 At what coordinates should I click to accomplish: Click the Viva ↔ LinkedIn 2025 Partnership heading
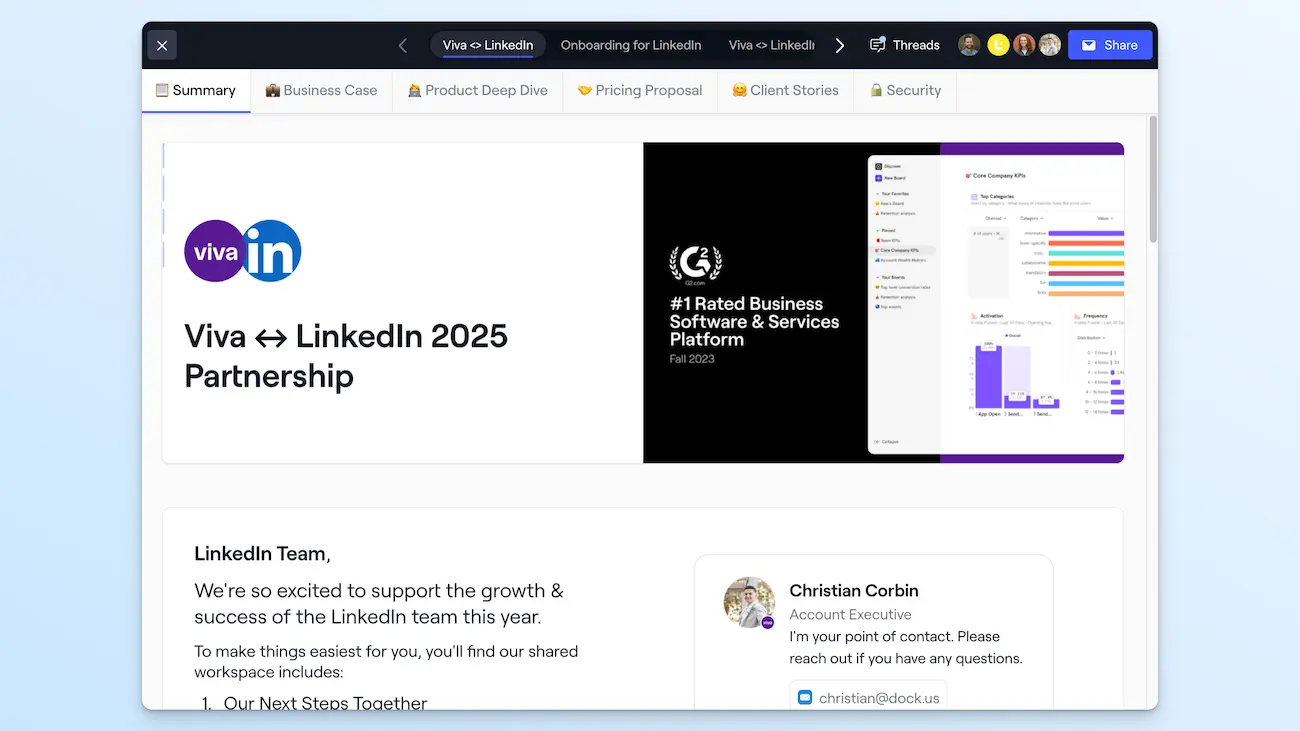(x=346, y=356)
